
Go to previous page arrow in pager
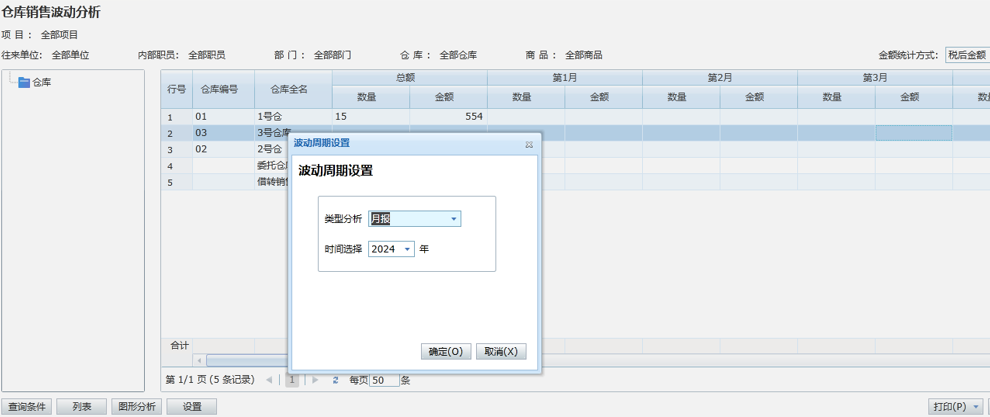[x=269, y=380]
